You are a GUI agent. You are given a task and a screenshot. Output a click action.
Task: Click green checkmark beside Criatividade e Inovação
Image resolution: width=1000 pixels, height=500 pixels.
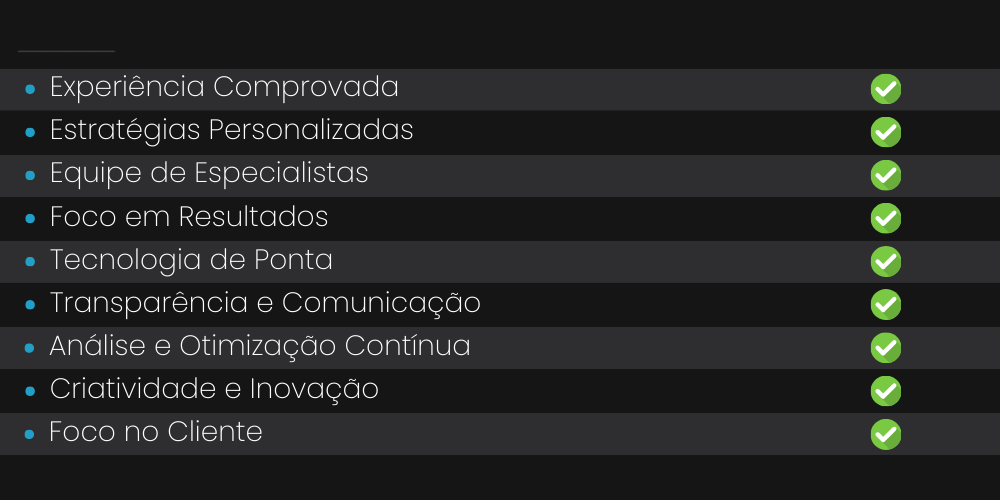tap(886, 391)
